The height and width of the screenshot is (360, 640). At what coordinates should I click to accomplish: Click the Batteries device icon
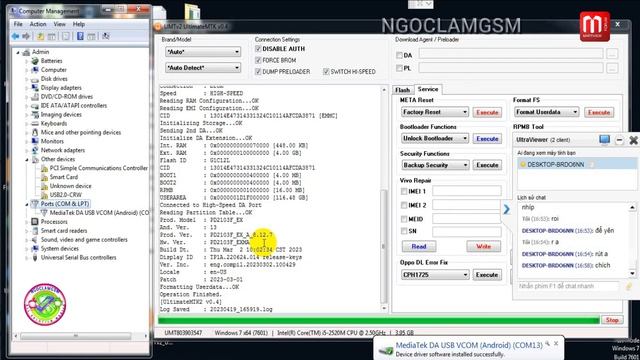pos(35,61)
